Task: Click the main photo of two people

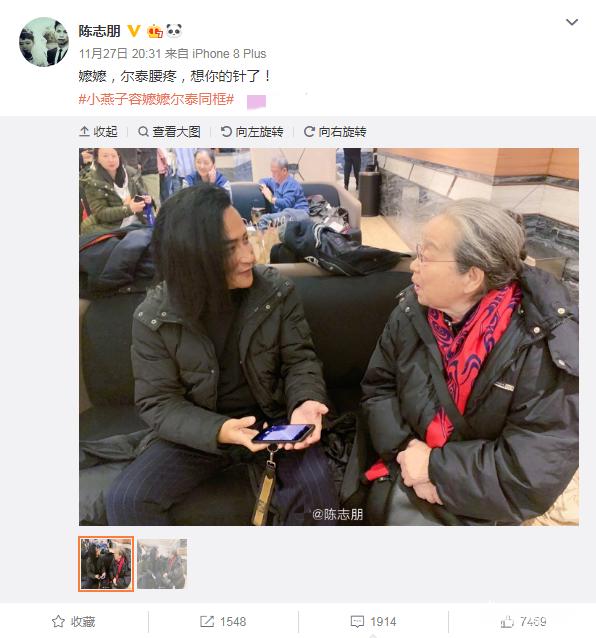Action: coord(329,337)
